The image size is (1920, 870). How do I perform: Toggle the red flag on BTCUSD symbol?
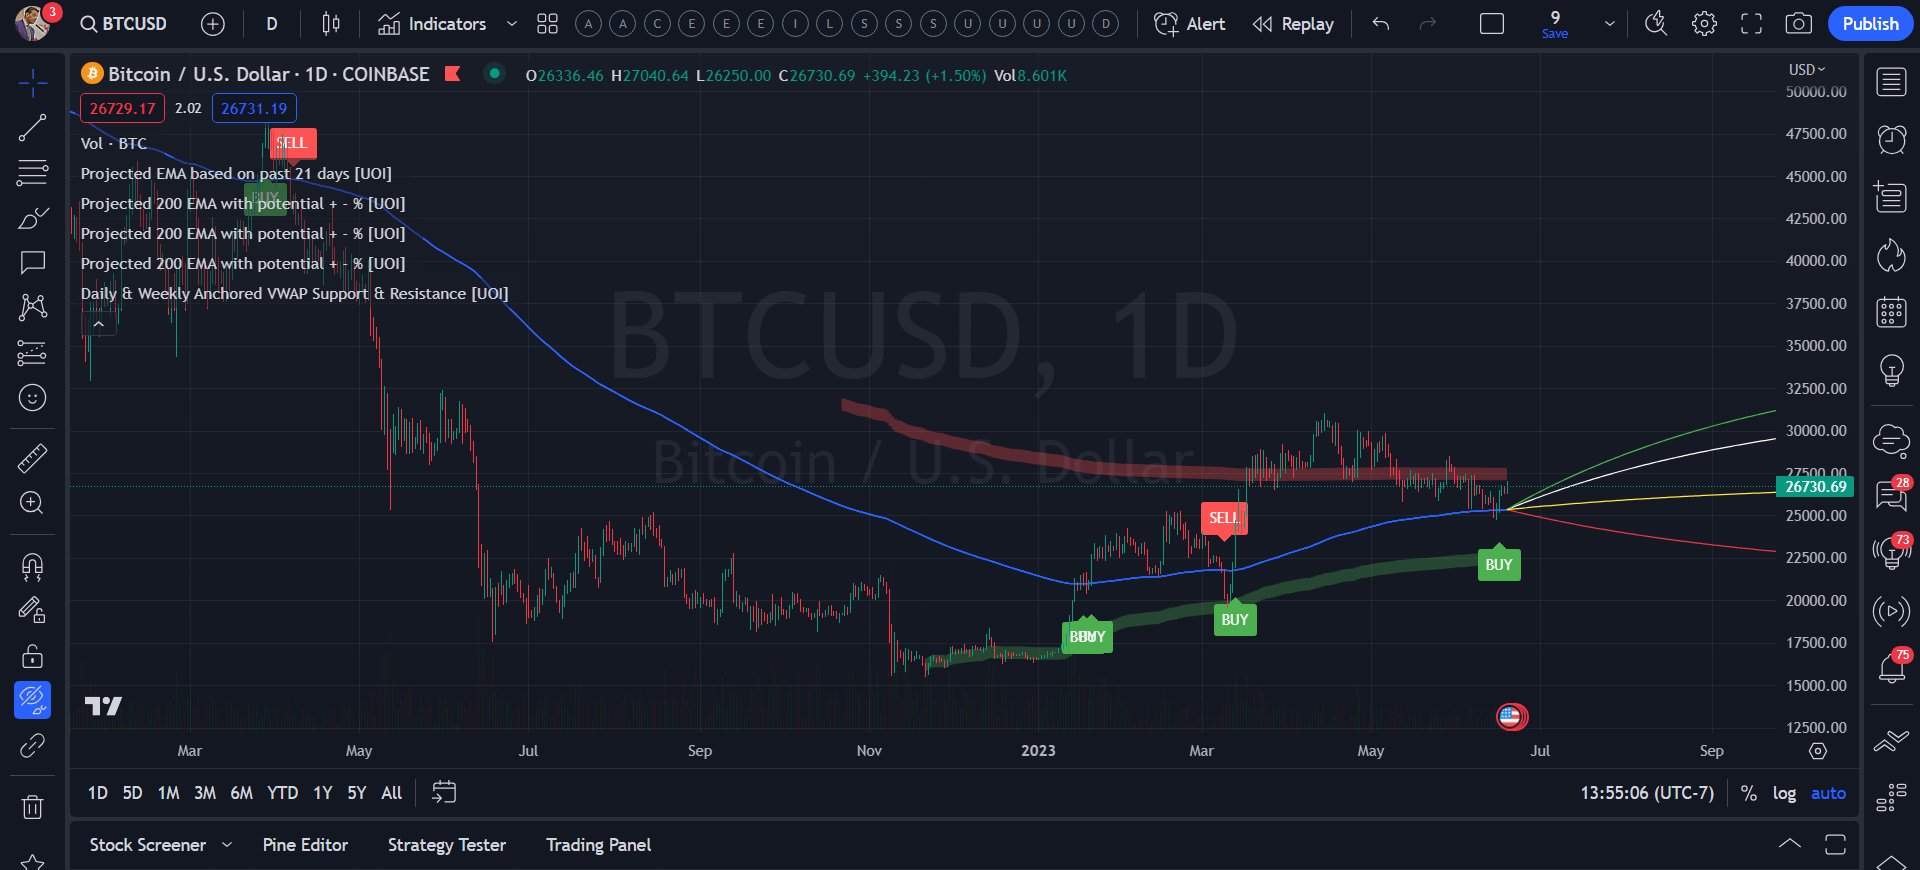pos(453,74)
